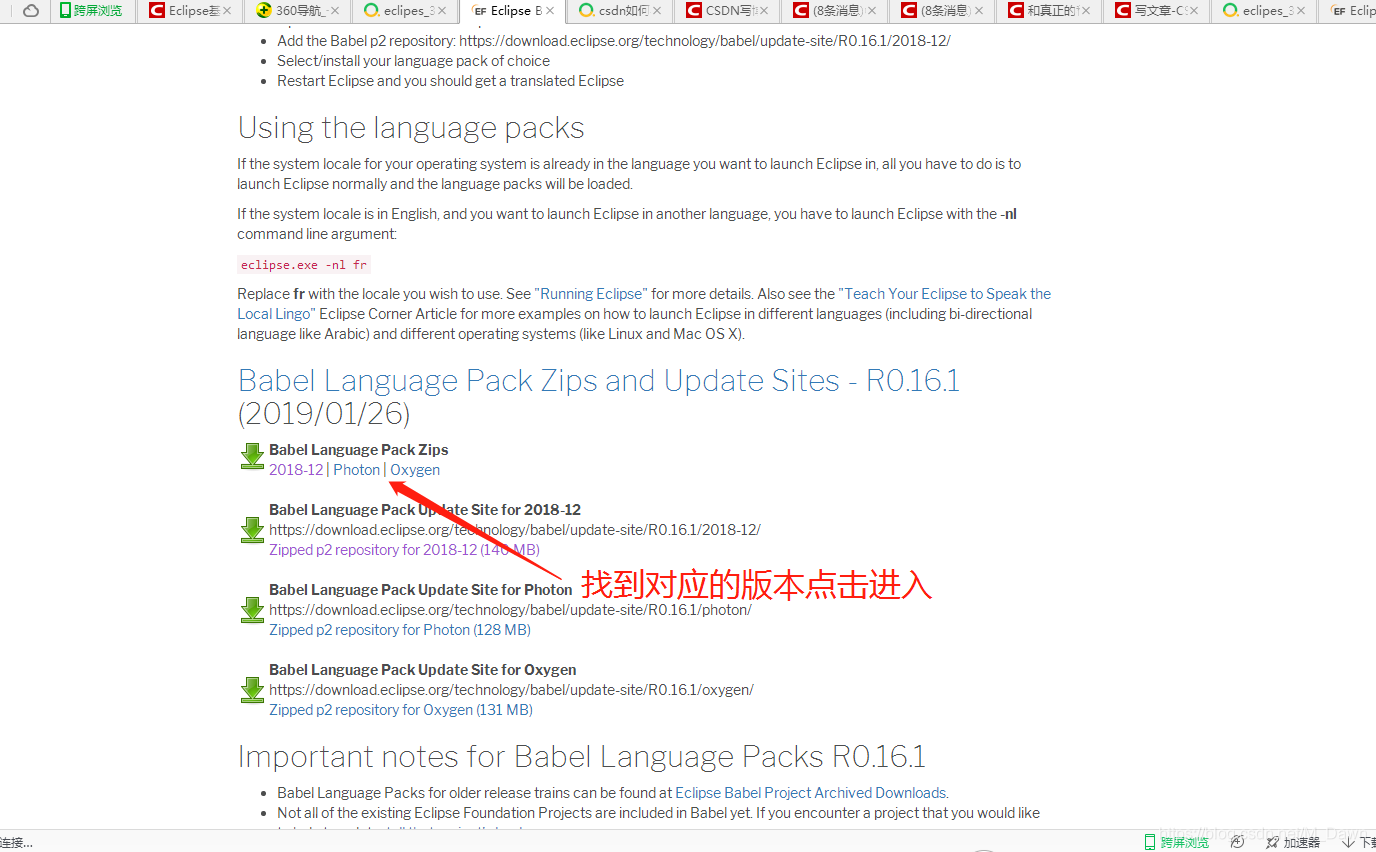This screenshot has width=1376, height=852.
Task: Click "Select/install your language pack of choice" bullet
Action: 413,61
